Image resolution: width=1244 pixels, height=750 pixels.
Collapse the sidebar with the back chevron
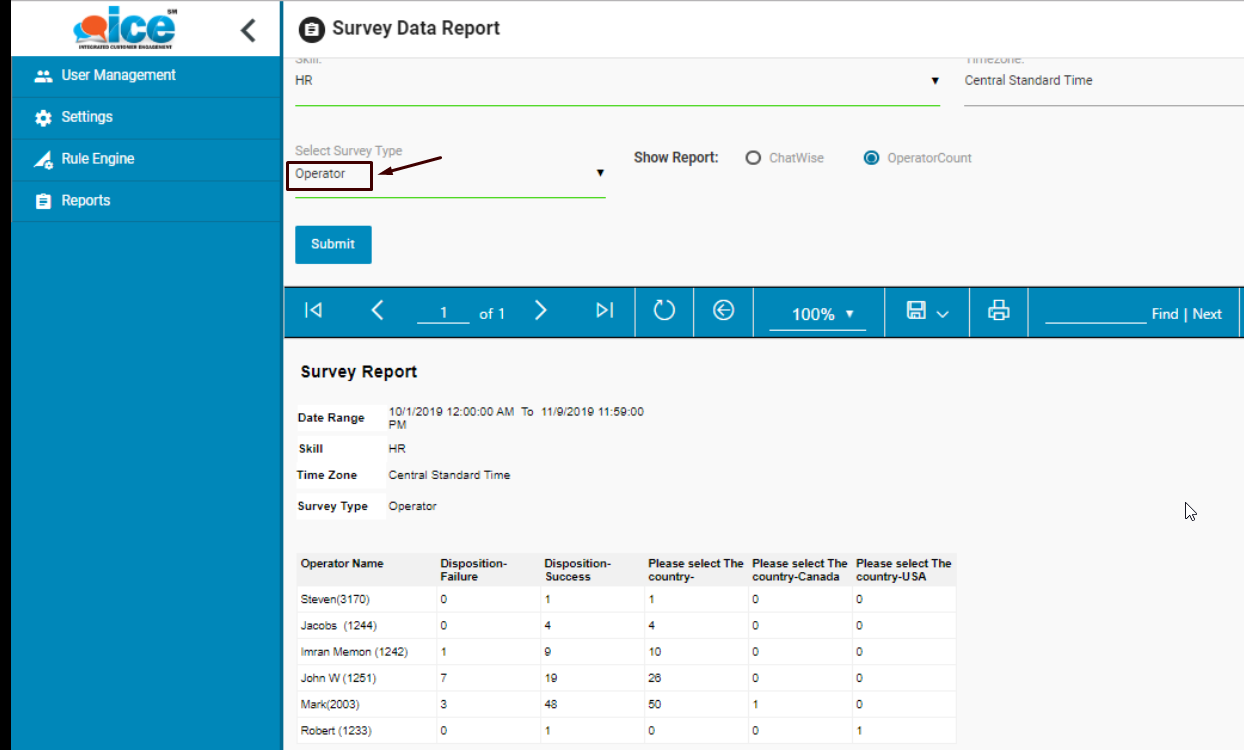[248, 31]
